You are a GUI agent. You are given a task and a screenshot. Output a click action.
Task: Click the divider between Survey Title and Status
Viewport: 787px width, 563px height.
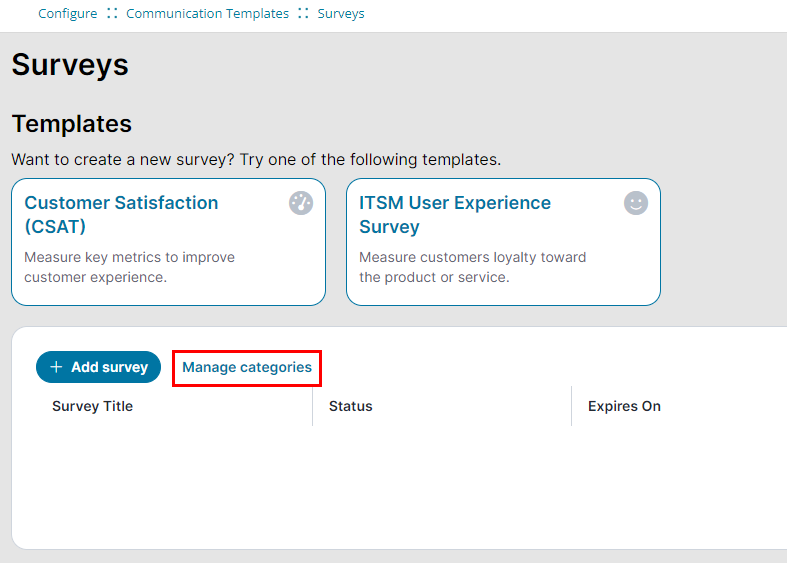click(312, 406)
